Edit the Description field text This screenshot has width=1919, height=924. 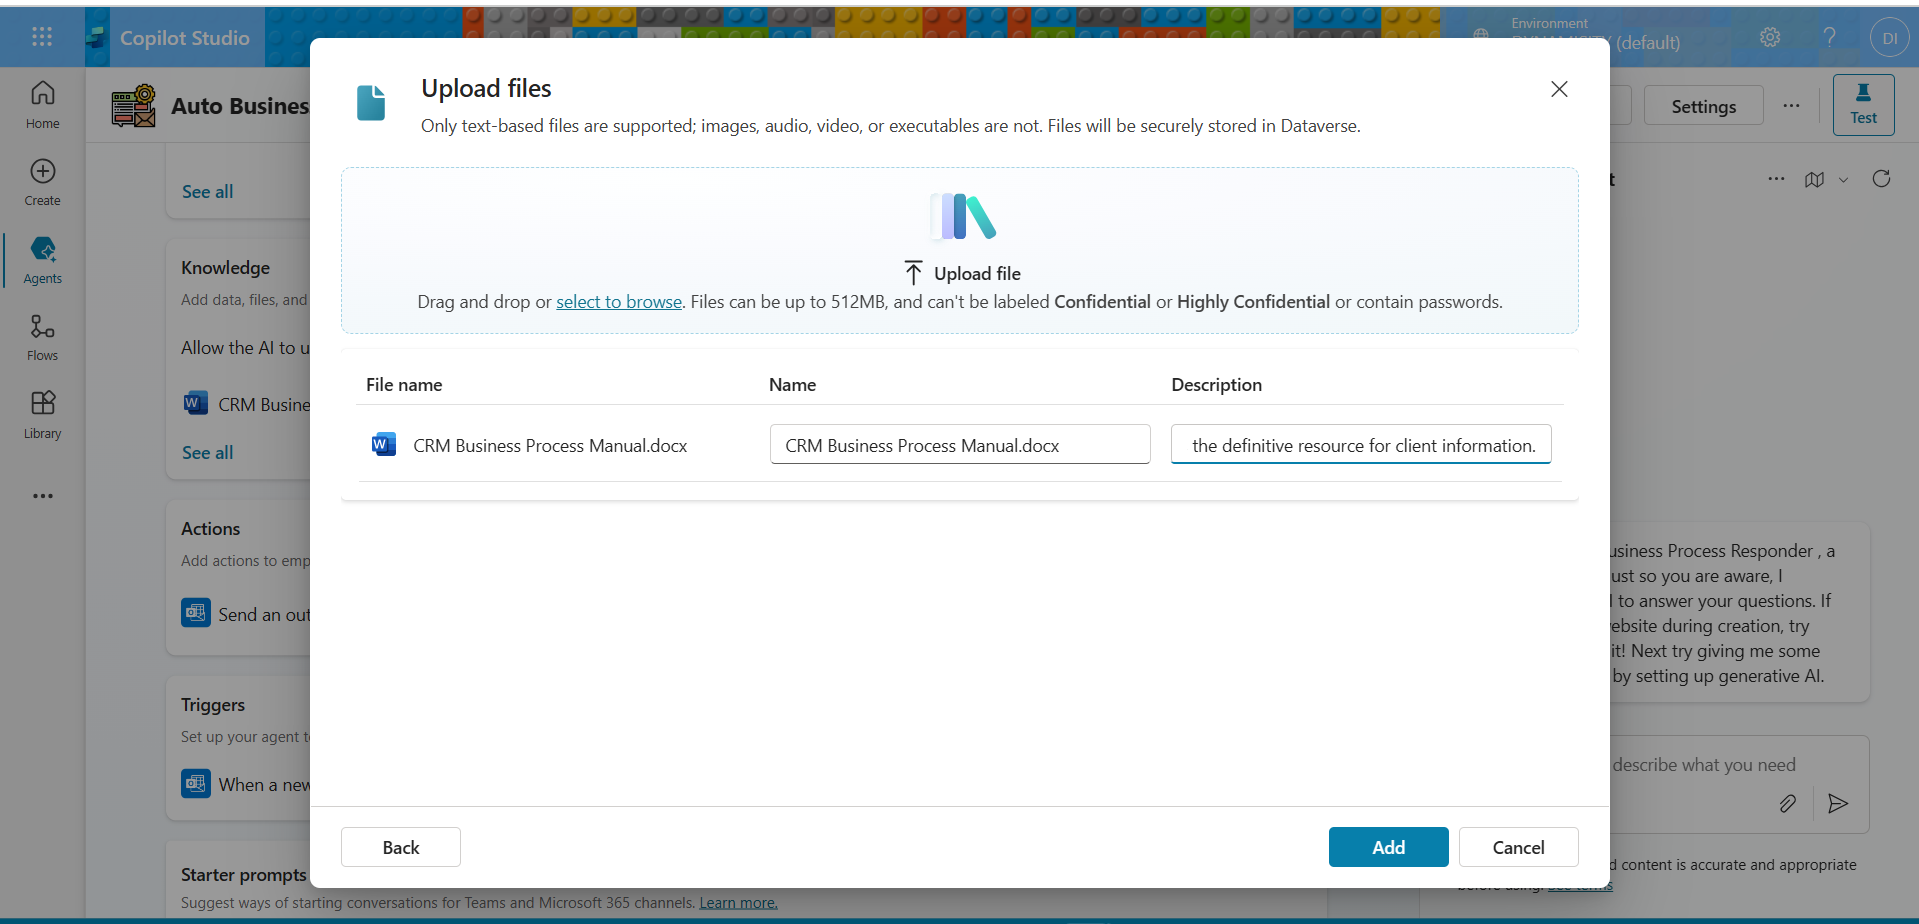pyautogui.click(x=1361, y=445)
